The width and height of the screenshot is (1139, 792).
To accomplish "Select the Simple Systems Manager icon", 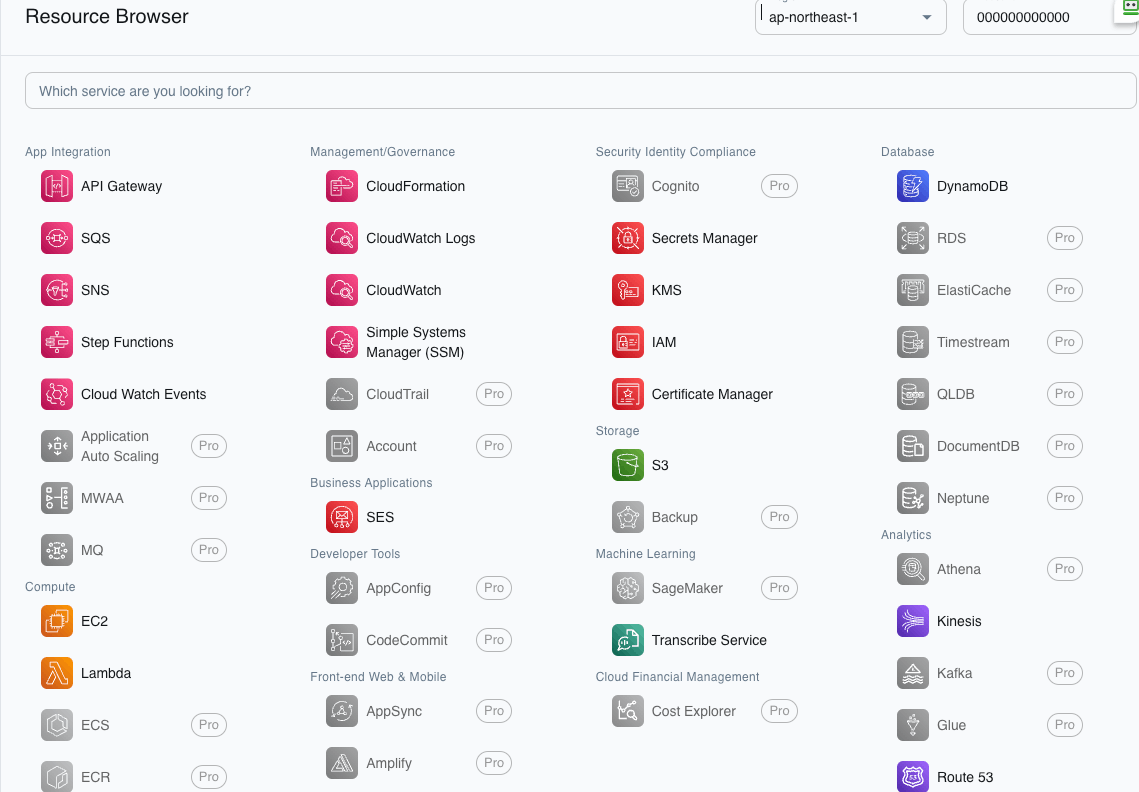I will [342, 342].
